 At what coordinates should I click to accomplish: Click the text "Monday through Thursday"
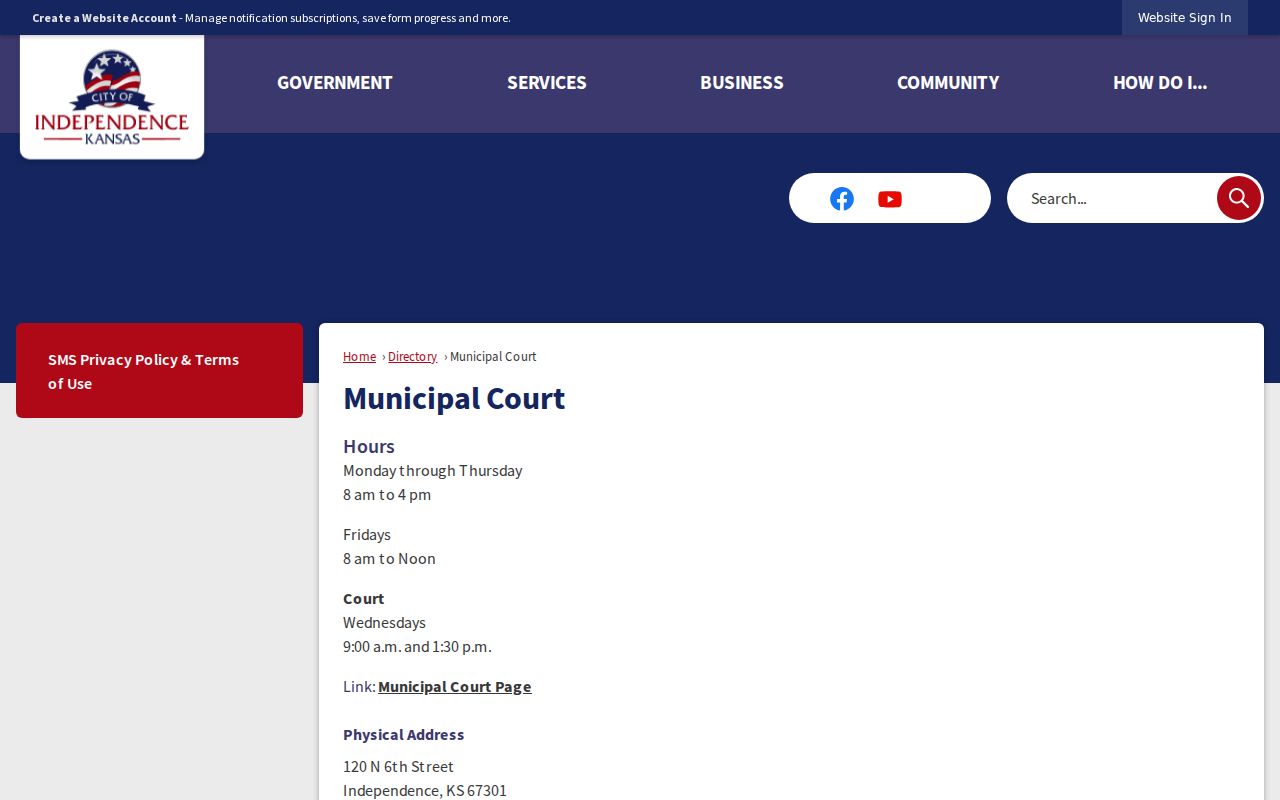click(x=433, y=471)
